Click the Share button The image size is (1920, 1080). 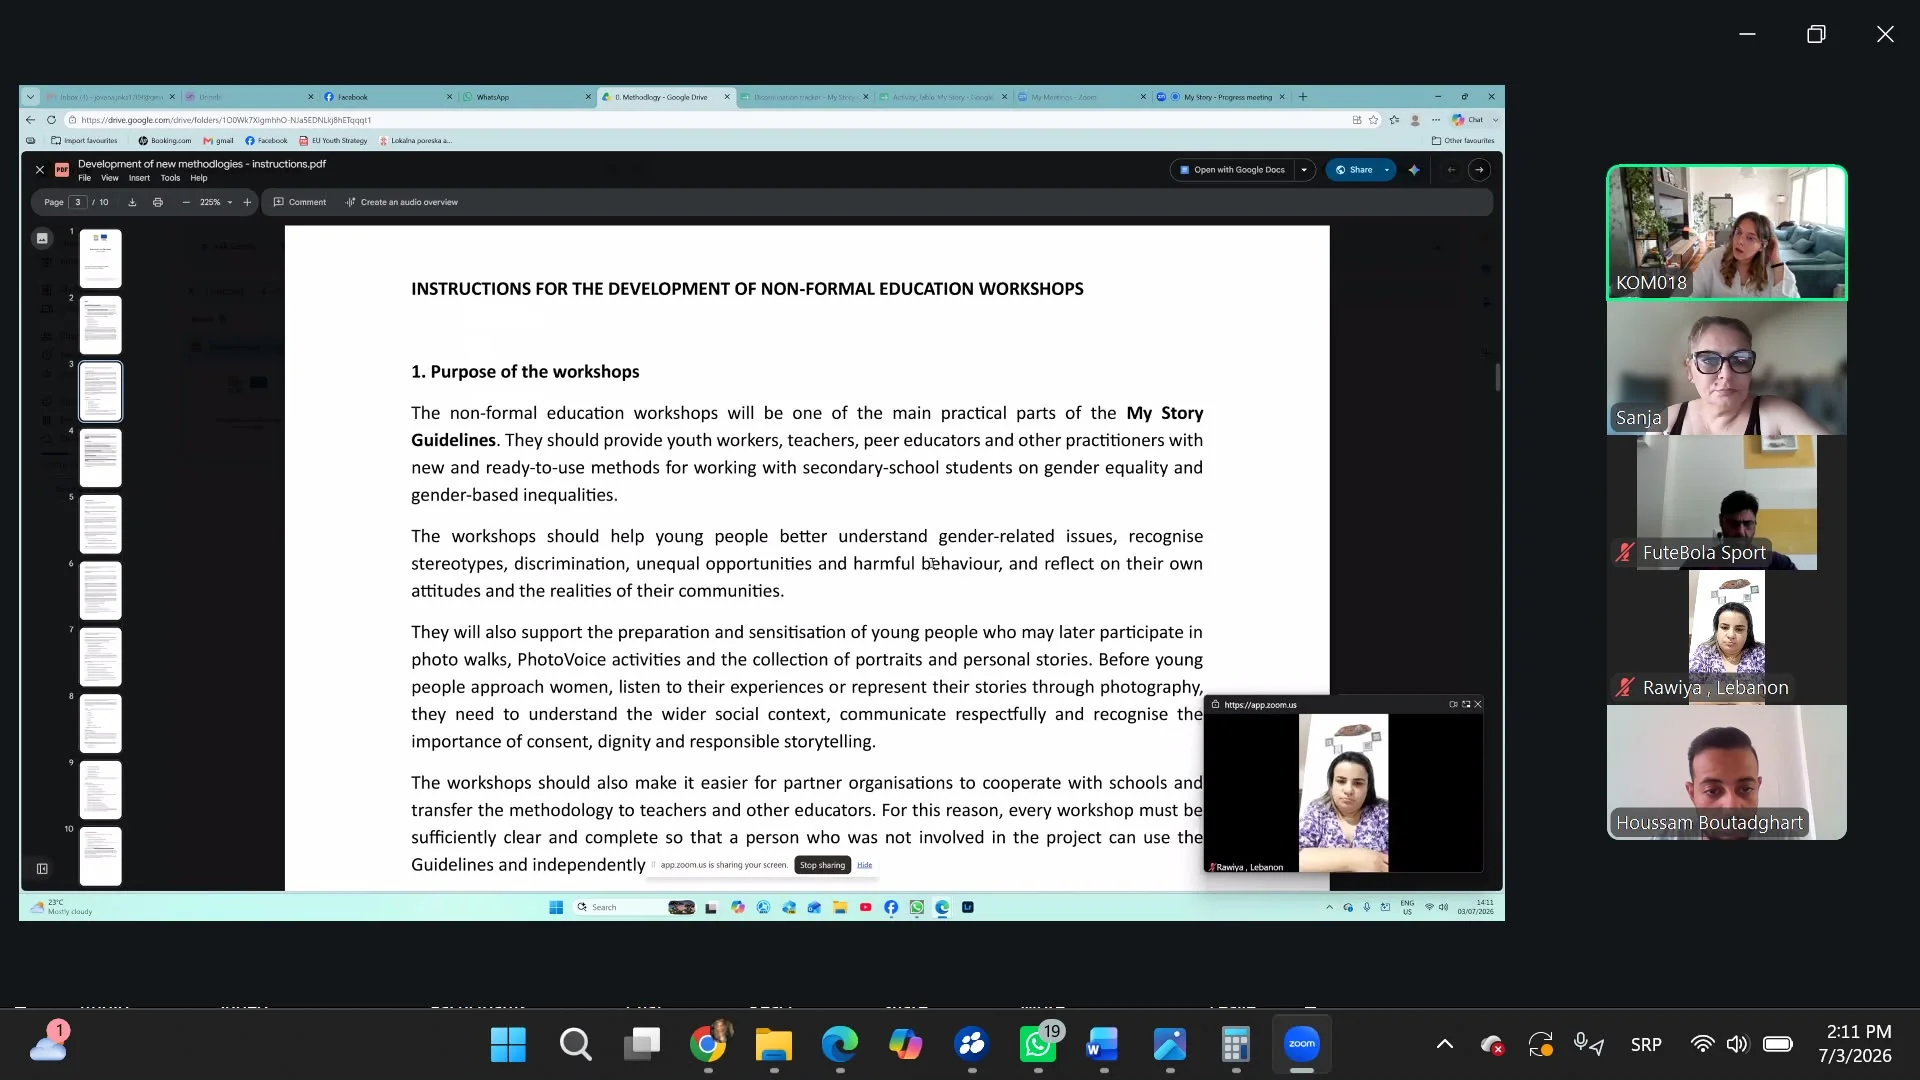[x=1354, y=170]
